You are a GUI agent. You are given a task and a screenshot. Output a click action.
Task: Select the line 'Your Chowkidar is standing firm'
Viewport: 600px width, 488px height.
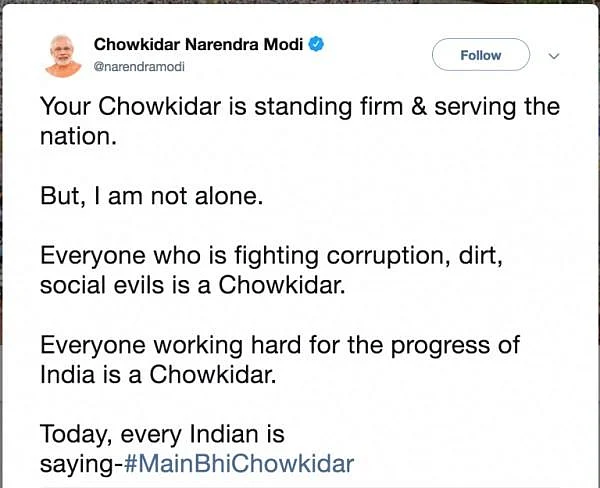(x=222, y=106)
